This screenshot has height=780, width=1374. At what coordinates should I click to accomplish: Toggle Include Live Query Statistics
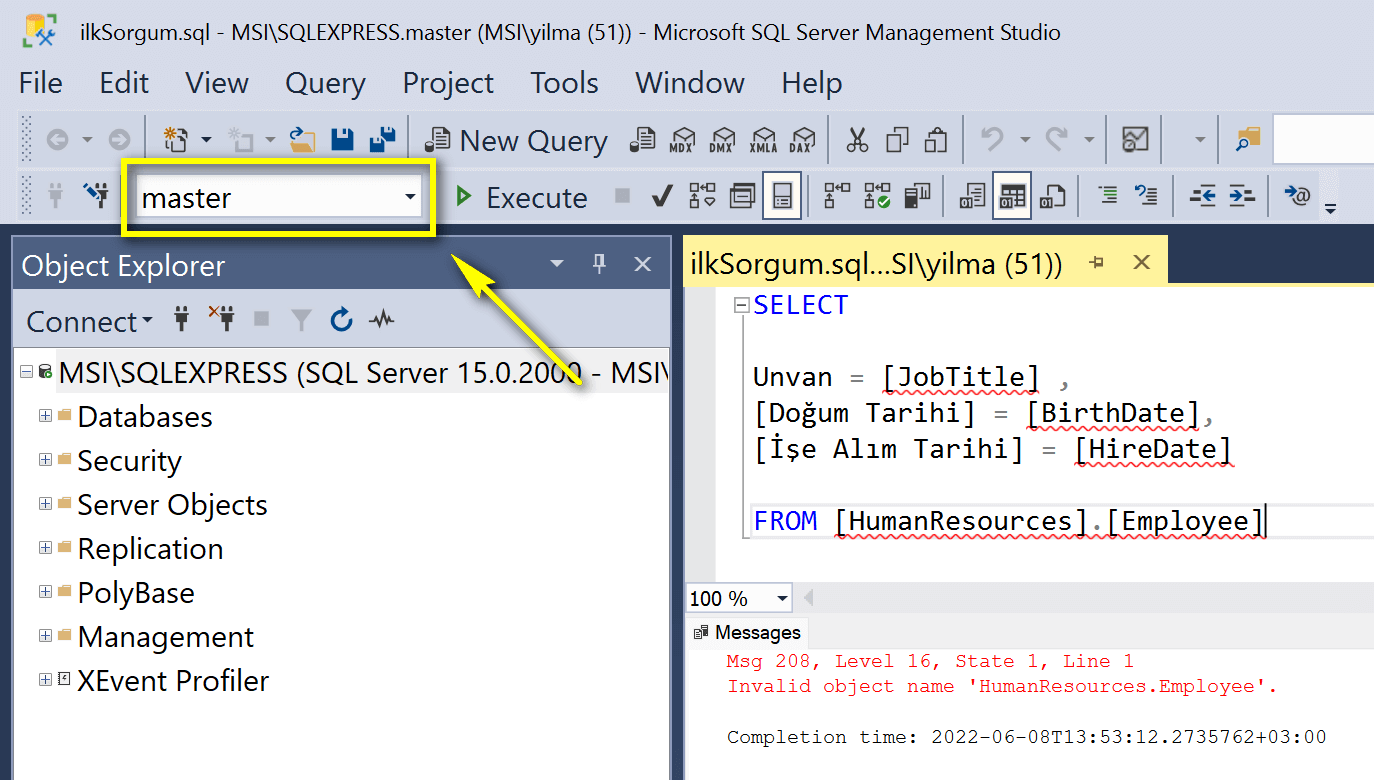point(878,196)
